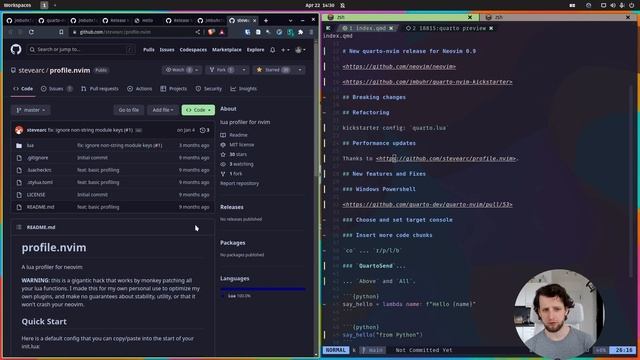Open the browser extensions puzzle icon
The width and height of the screenshot is (640, 360).
tap(300, 32)
